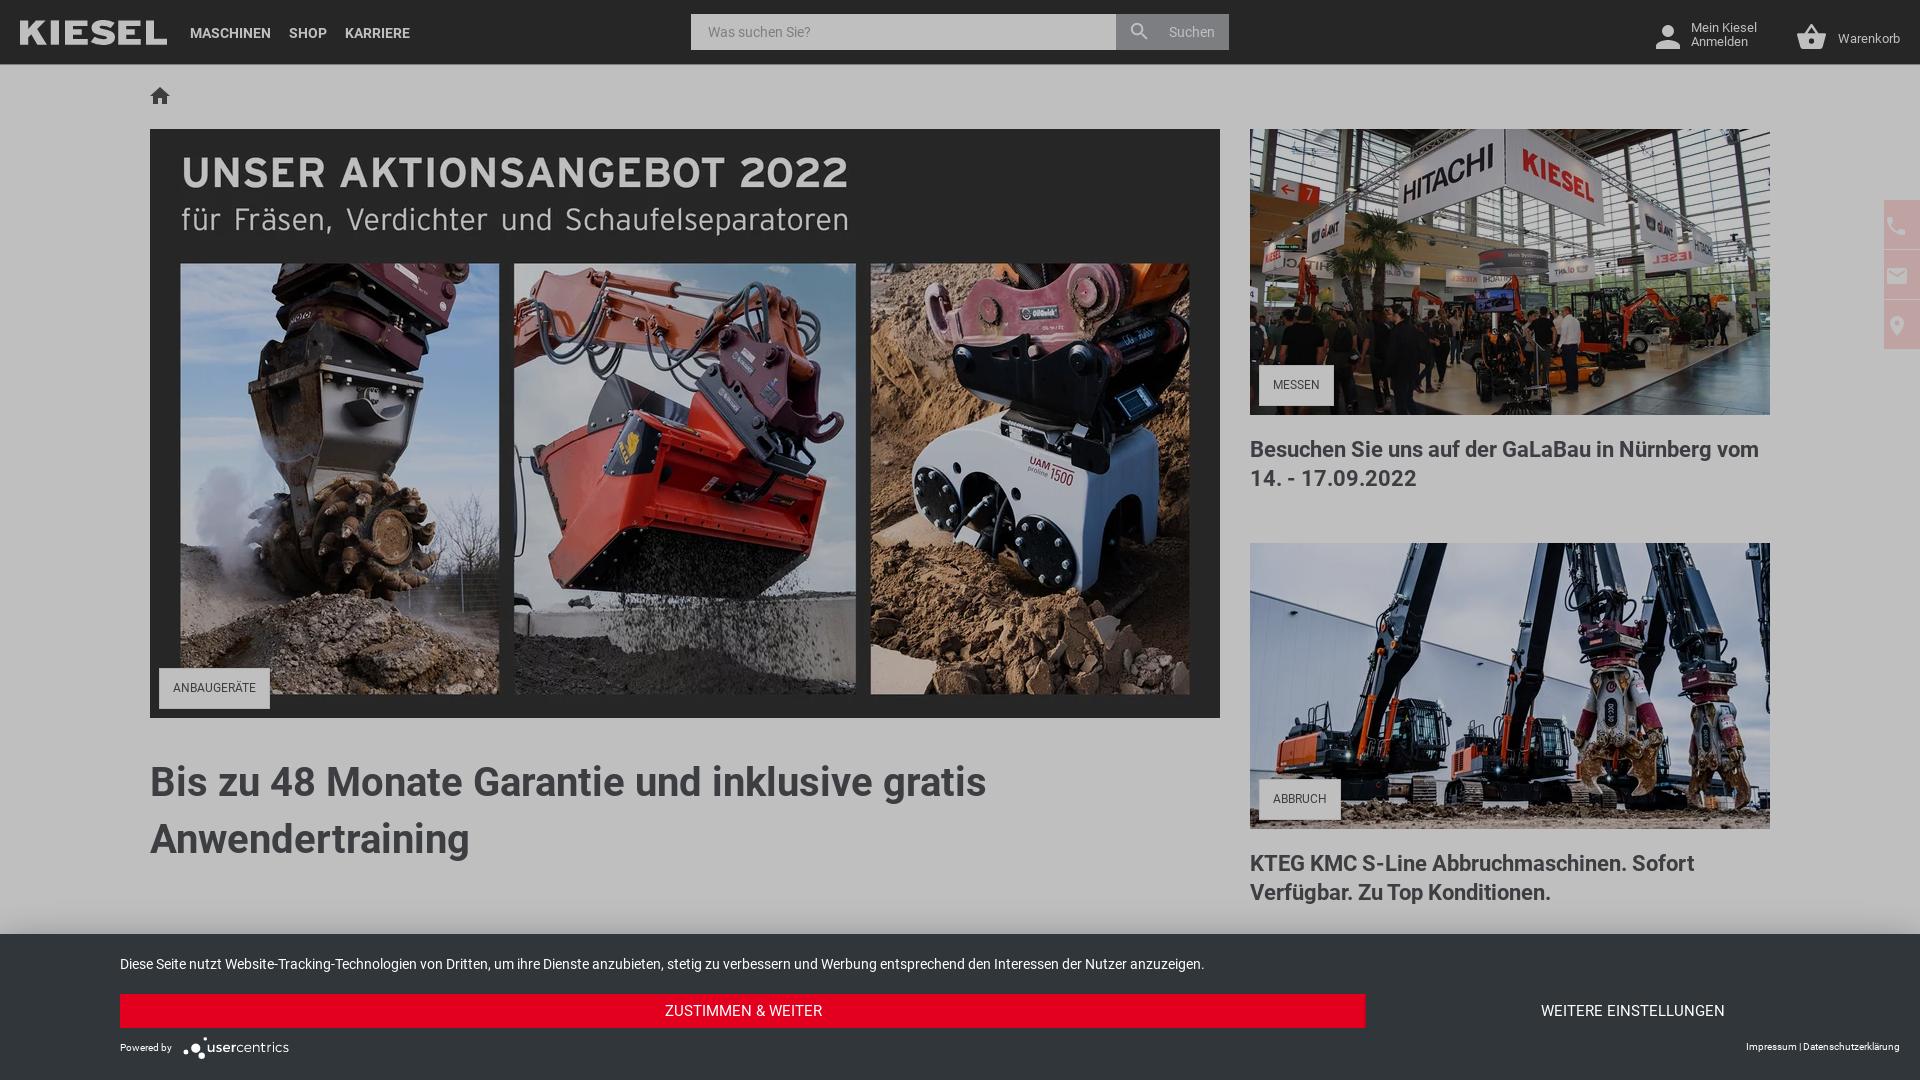The height and width of the screenshot is (1080, 1920).
Task: Open the Warenkorb basket icon
Action: (x=1811, y=38)
